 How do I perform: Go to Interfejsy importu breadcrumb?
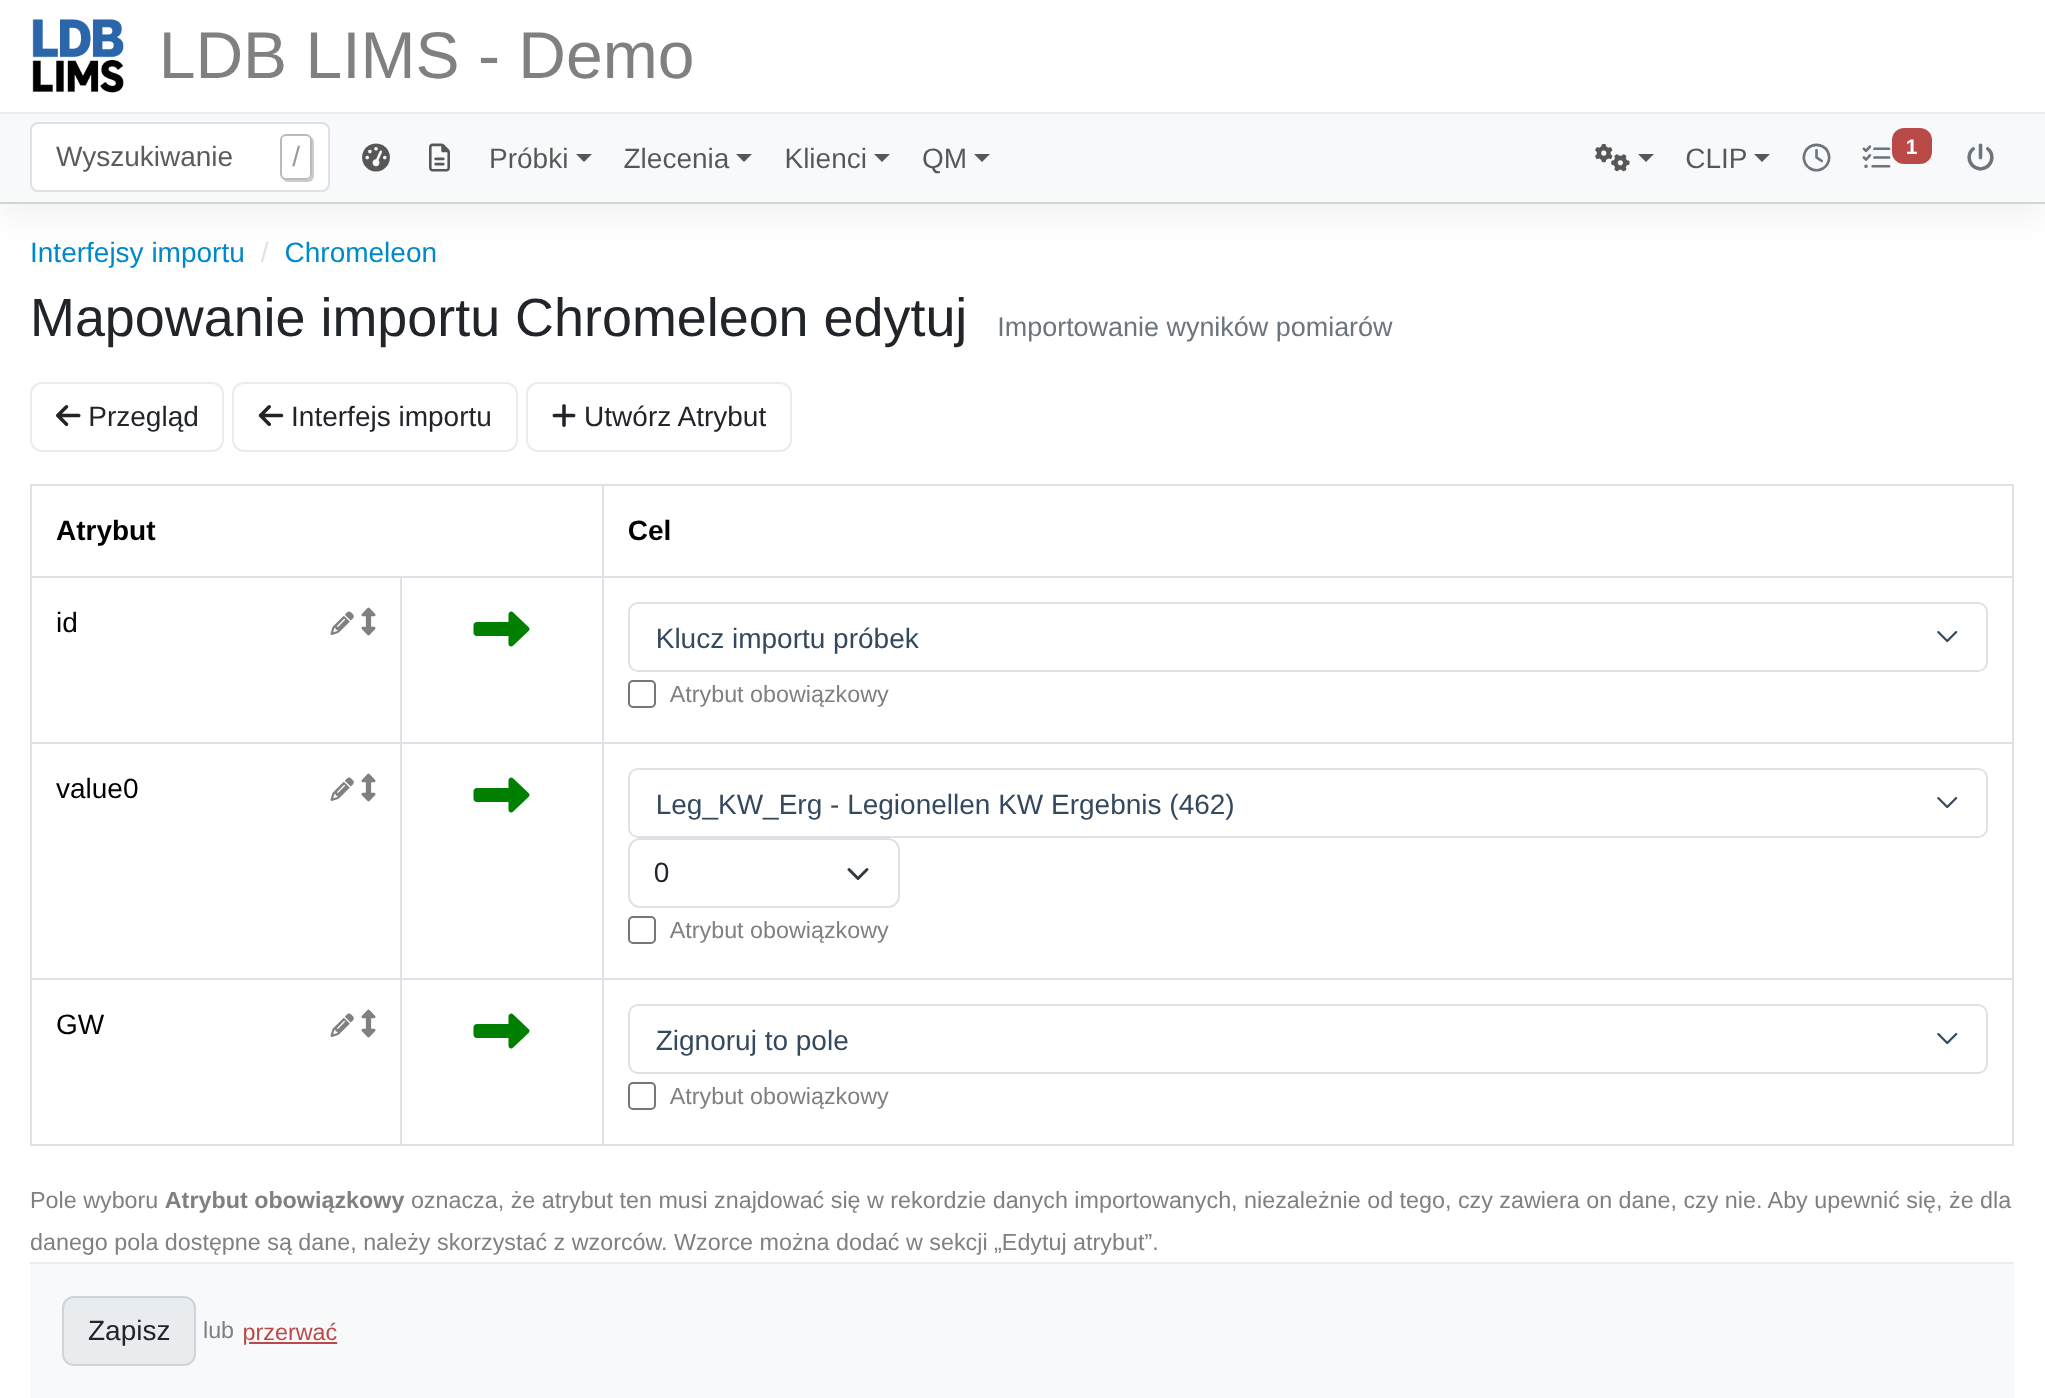(137, 253)
